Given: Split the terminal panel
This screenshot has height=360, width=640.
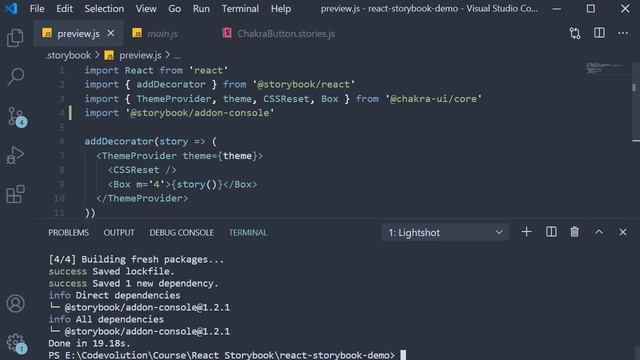Looking at the screenshot, I should coord(551,232).
